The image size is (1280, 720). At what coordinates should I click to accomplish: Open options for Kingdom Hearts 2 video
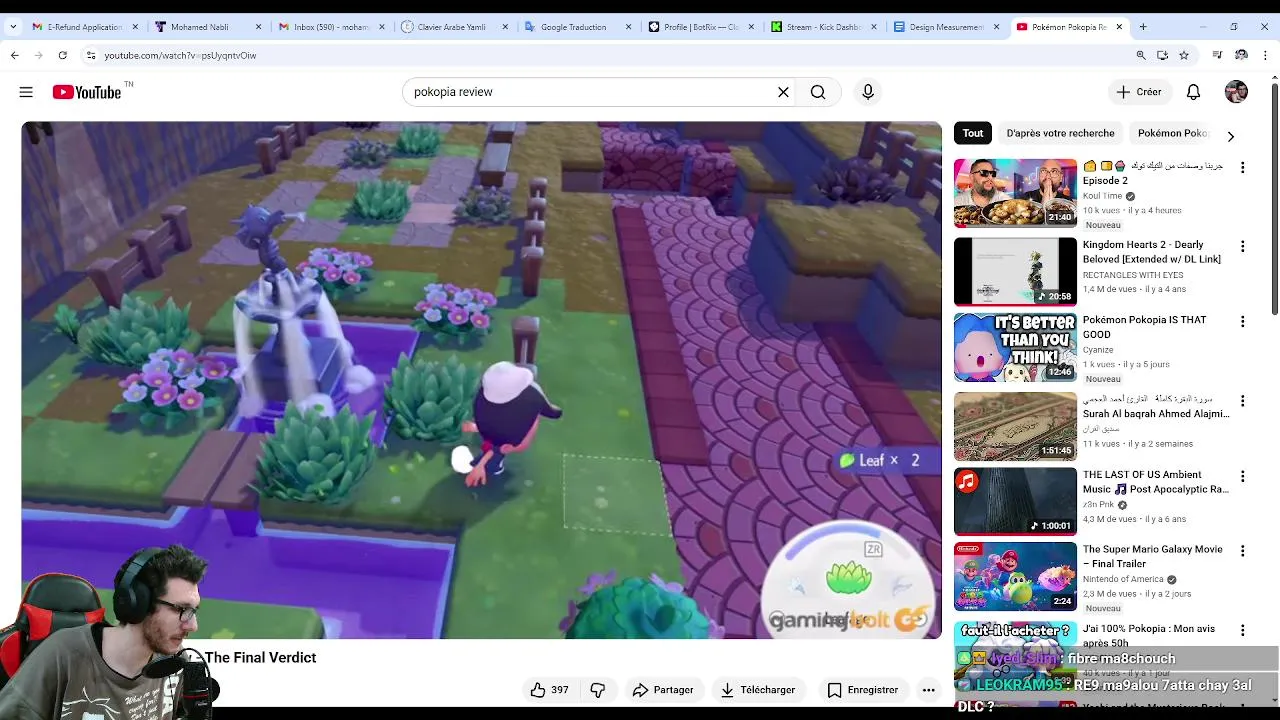click(x=1243, y=246)
